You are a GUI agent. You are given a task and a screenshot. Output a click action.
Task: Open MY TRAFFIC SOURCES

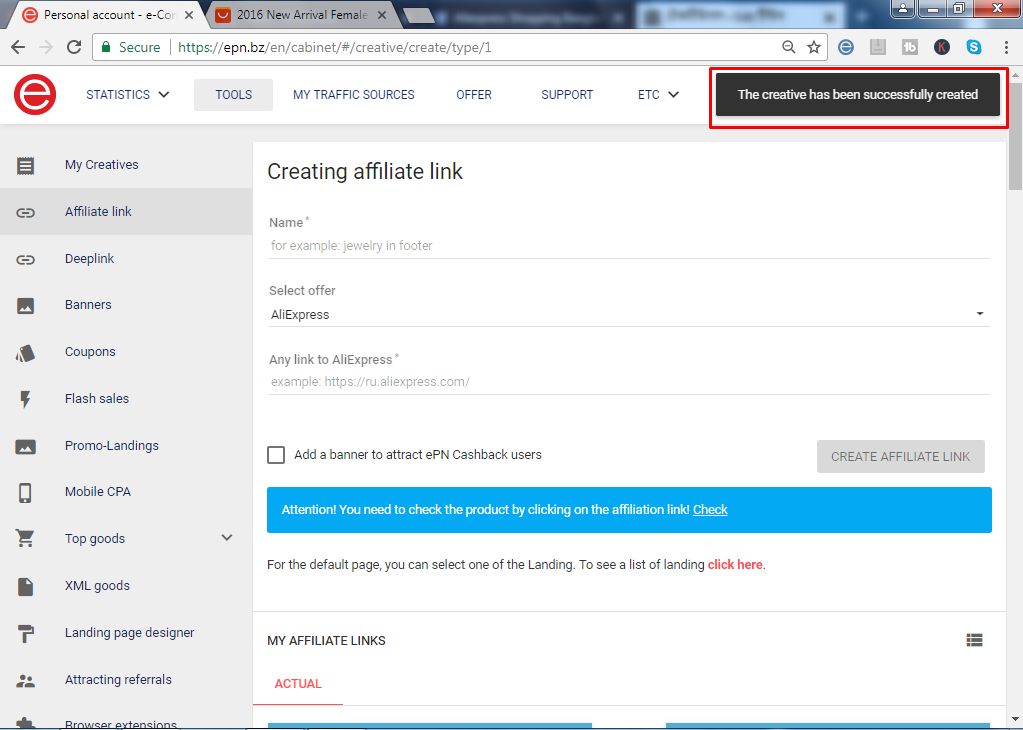pos(354,95)
